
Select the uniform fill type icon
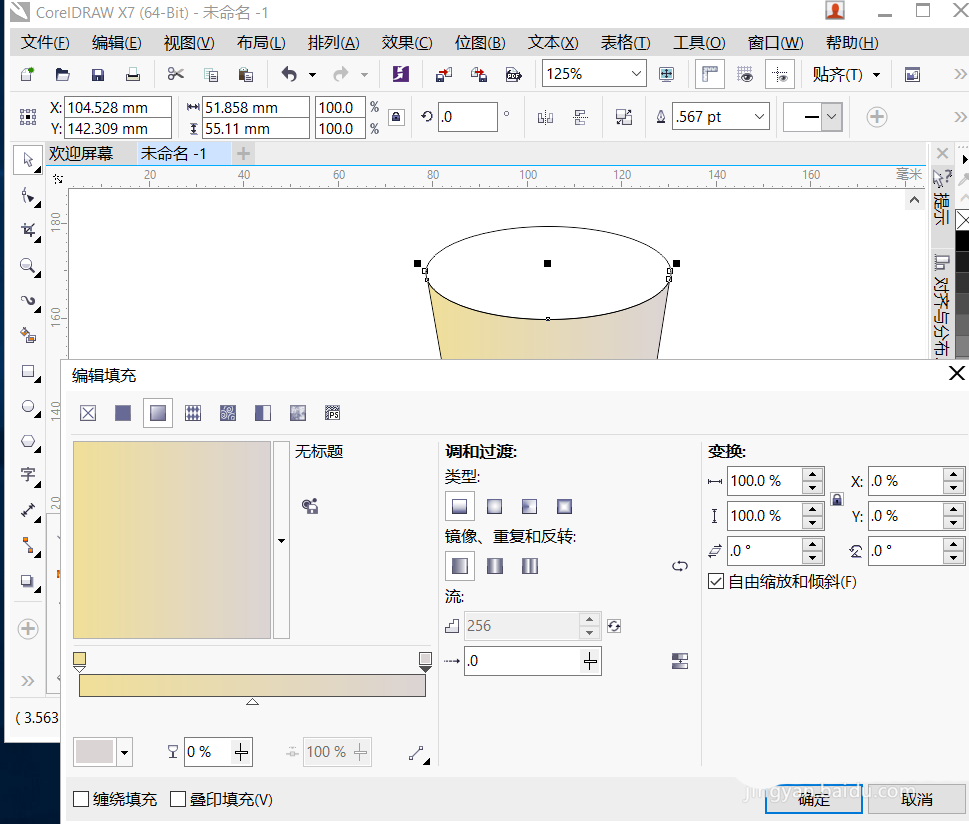[x=122, y=412]
